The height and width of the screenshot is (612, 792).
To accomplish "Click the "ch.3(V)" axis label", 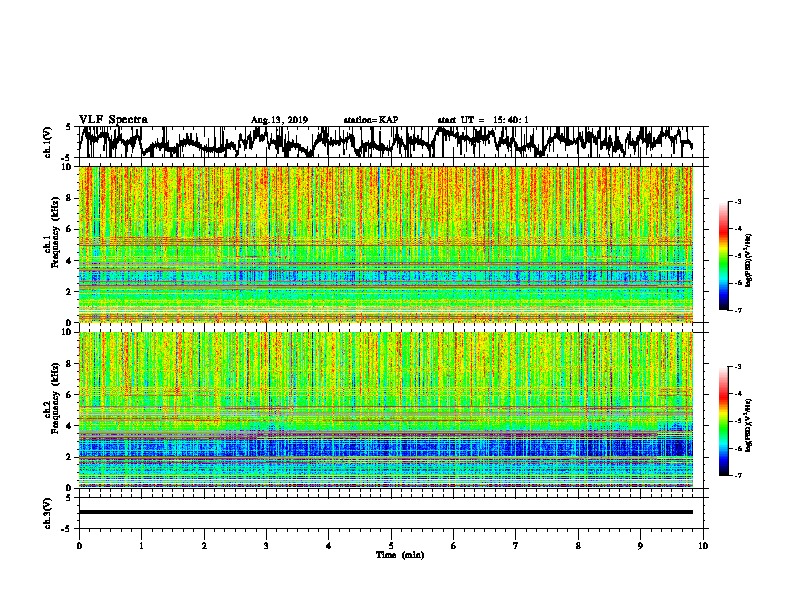I will coord(48,513).
